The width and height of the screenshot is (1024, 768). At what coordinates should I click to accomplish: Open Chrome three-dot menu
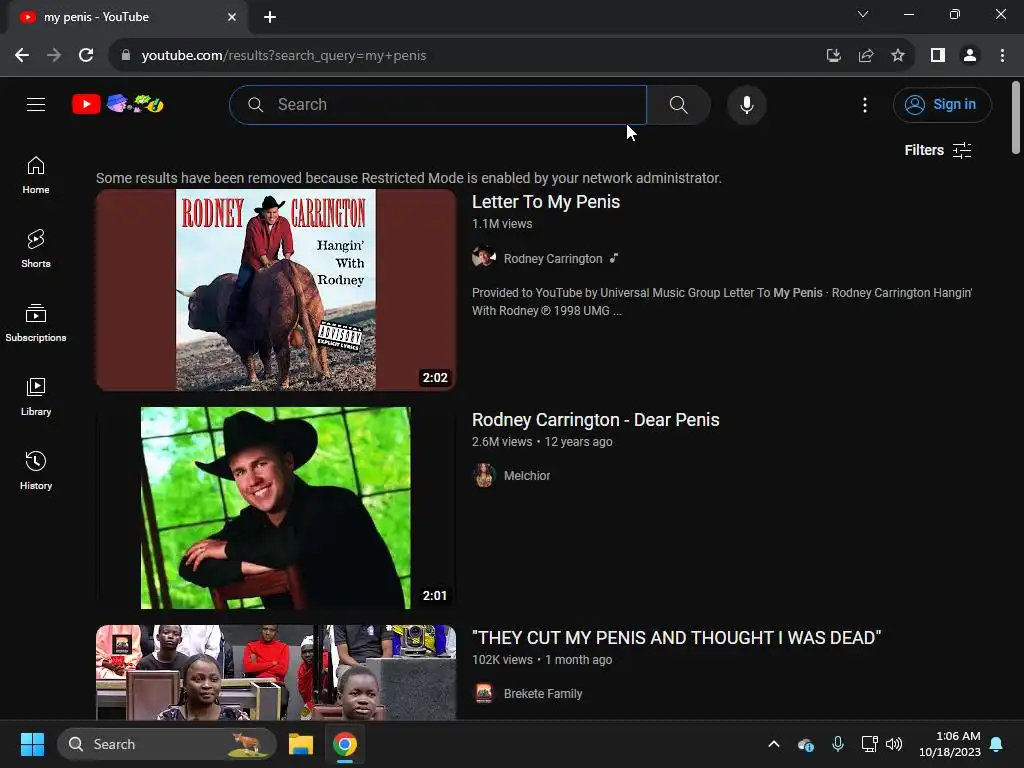pos(1002,56)
